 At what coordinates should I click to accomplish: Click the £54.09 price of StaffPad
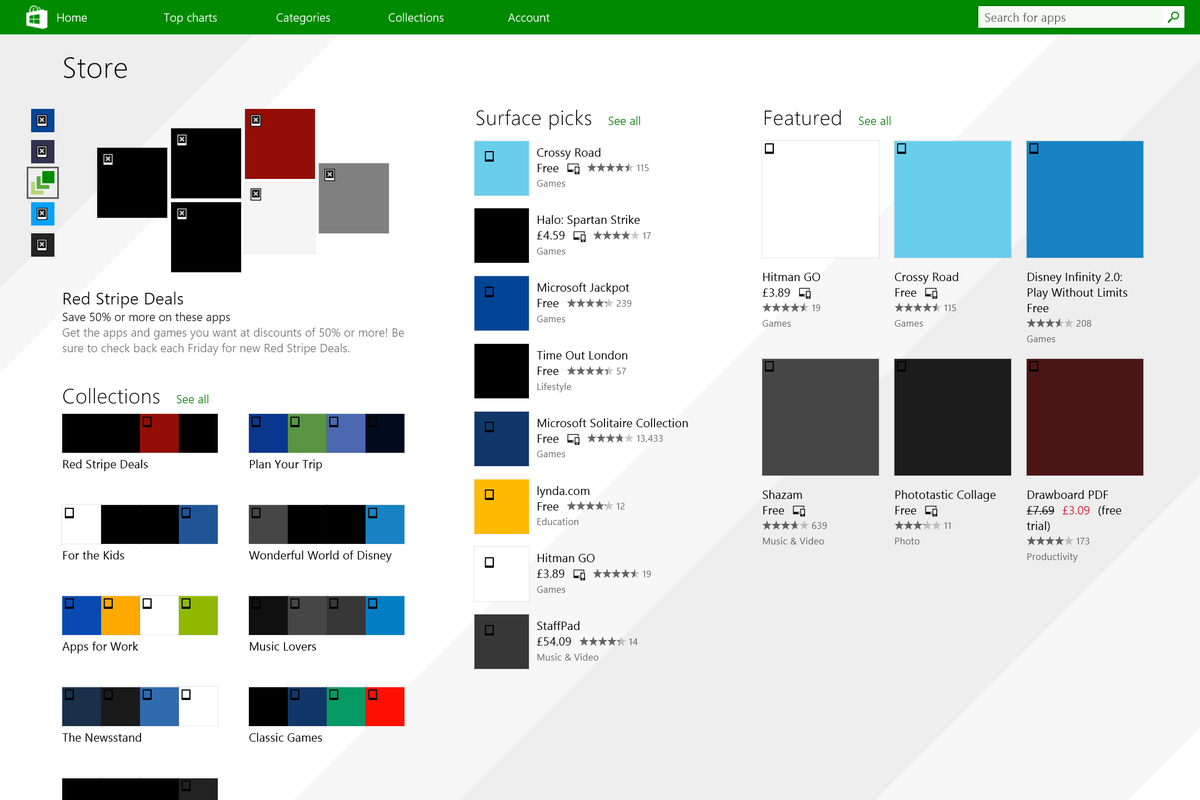coord(554,642)
